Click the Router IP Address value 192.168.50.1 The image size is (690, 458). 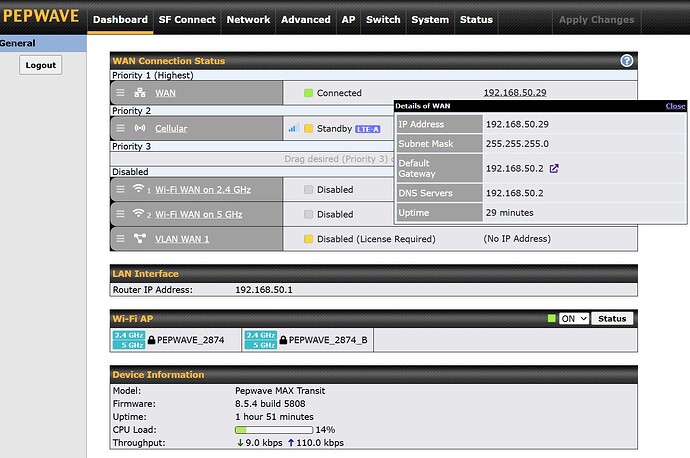264,290
